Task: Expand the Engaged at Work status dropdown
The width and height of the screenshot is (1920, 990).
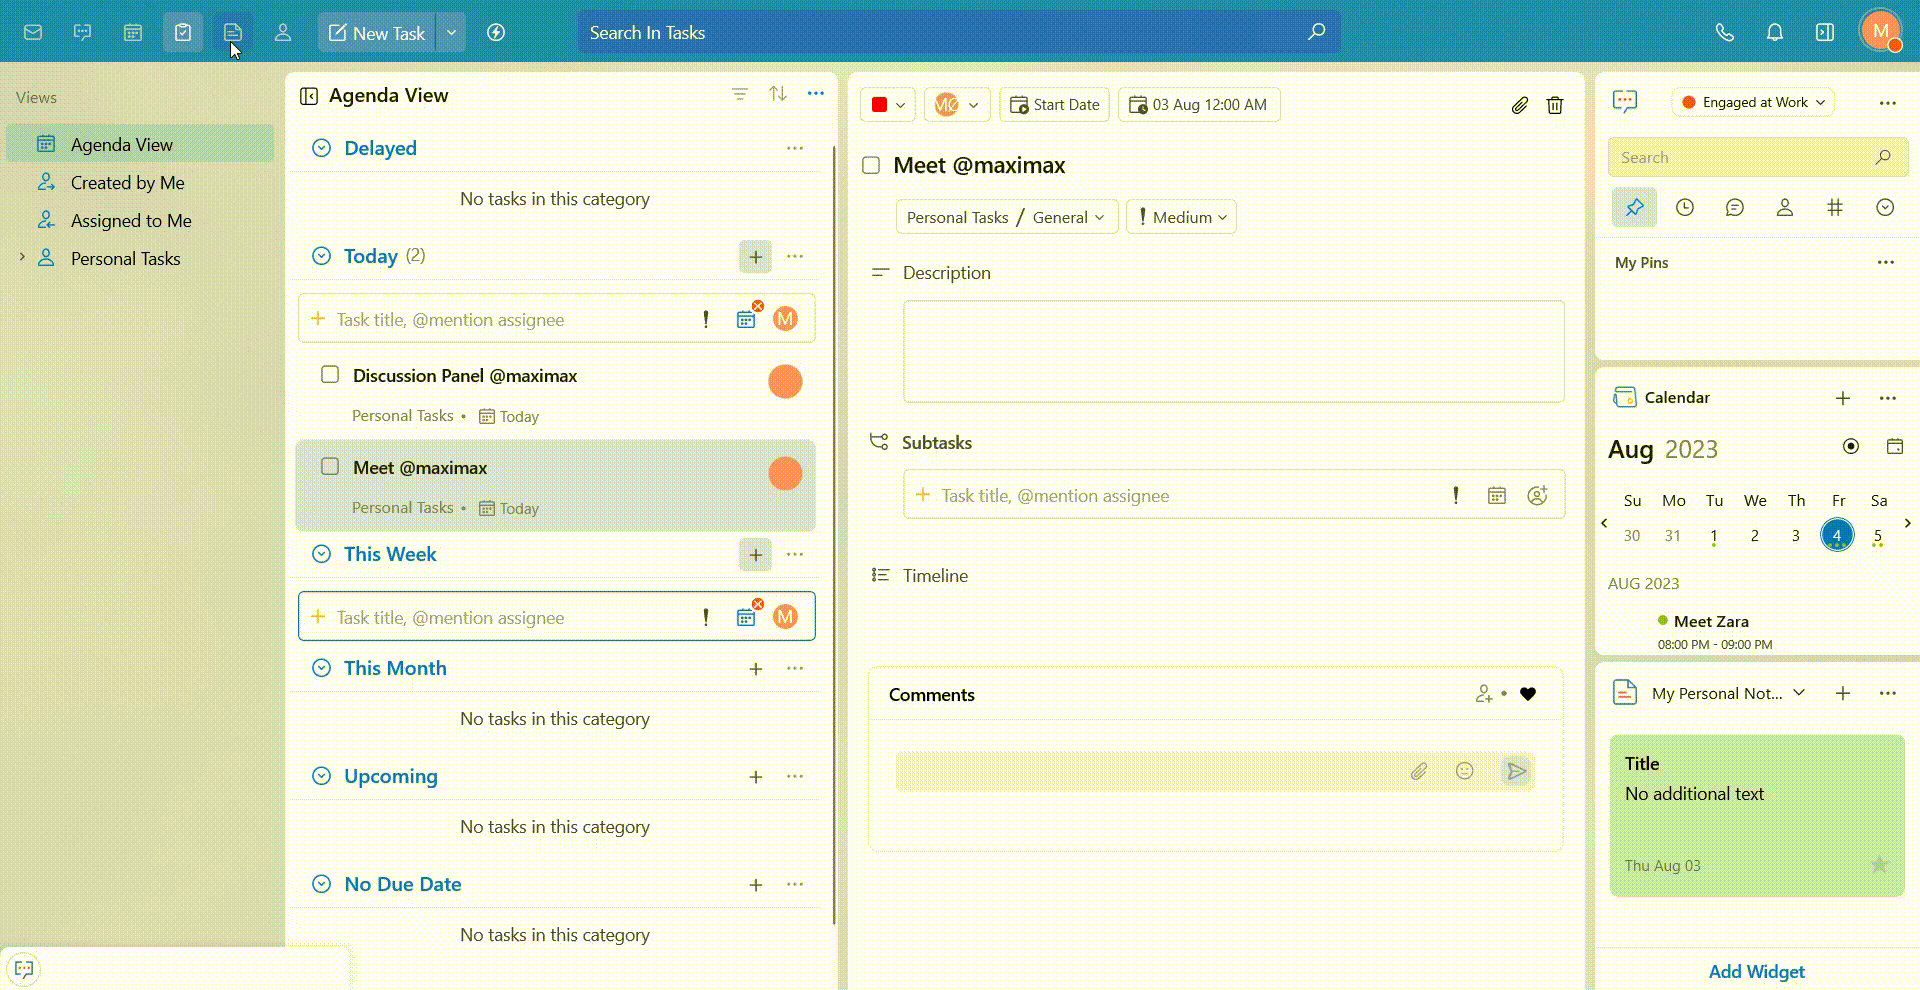Action: click(x=1753, y=102)
